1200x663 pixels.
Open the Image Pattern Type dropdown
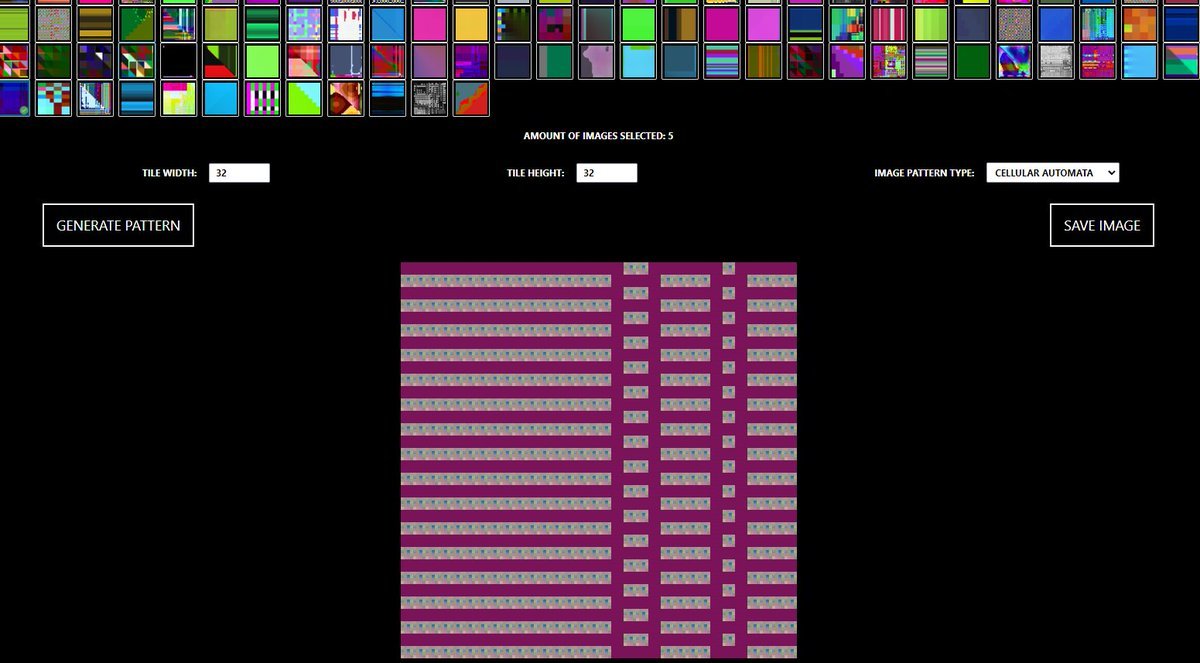tap(1052, 173)
